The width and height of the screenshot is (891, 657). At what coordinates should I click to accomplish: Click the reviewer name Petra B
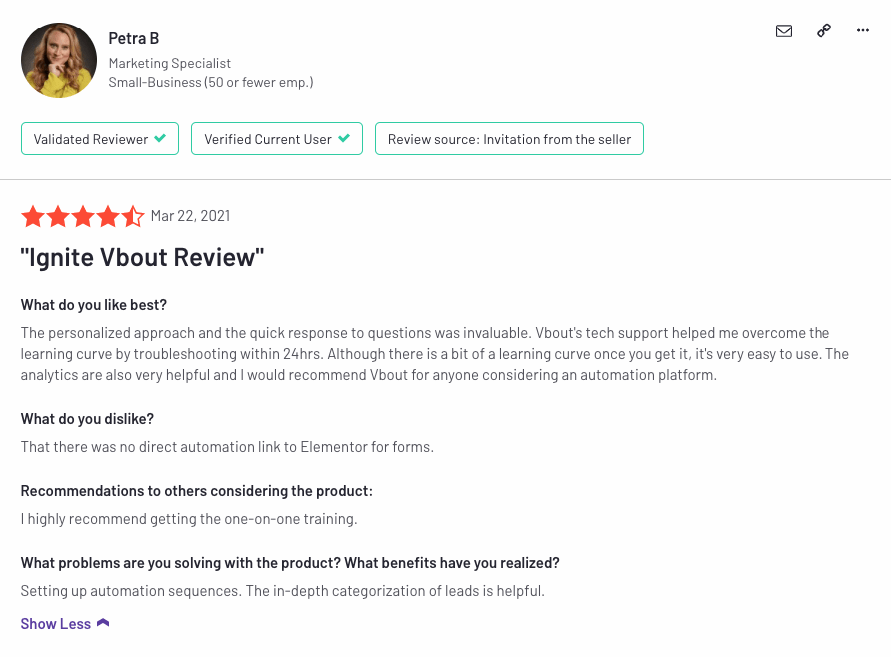coord(134,38)
